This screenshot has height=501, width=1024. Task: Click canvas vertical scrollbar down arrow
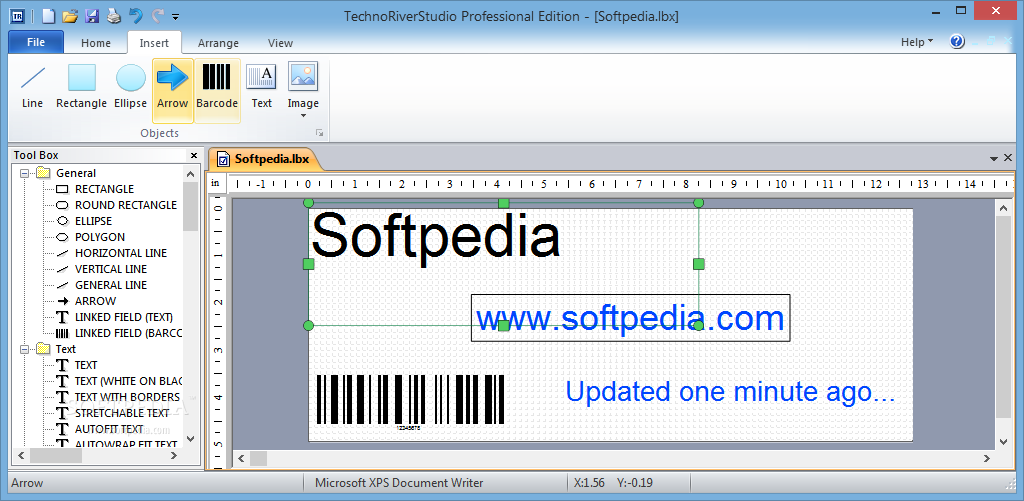(x=1004, y=442)
